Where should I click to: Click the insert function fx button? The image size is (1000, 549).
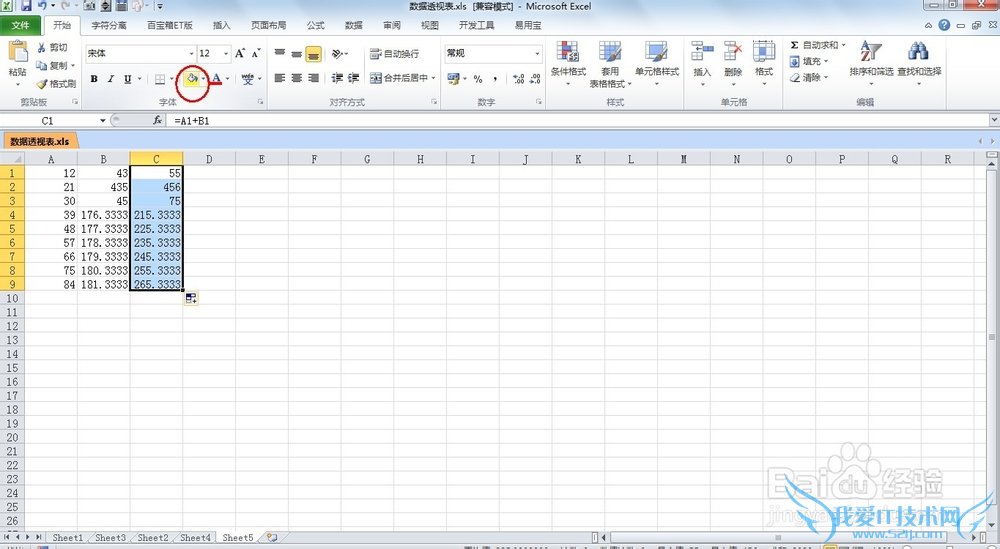157,121
